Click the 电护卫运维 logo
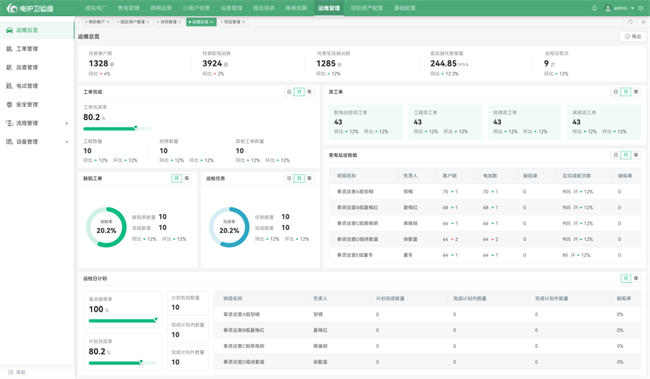The height and width of the screenshot is (379, 650). (x=30, y=8)
